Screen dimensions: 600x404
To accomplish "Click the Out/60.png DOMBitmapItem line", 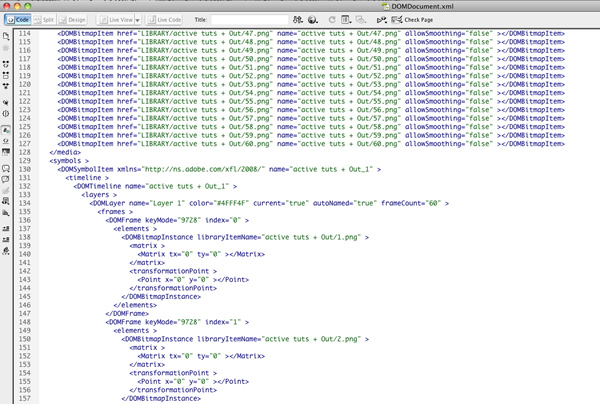I will coord(311,144).
